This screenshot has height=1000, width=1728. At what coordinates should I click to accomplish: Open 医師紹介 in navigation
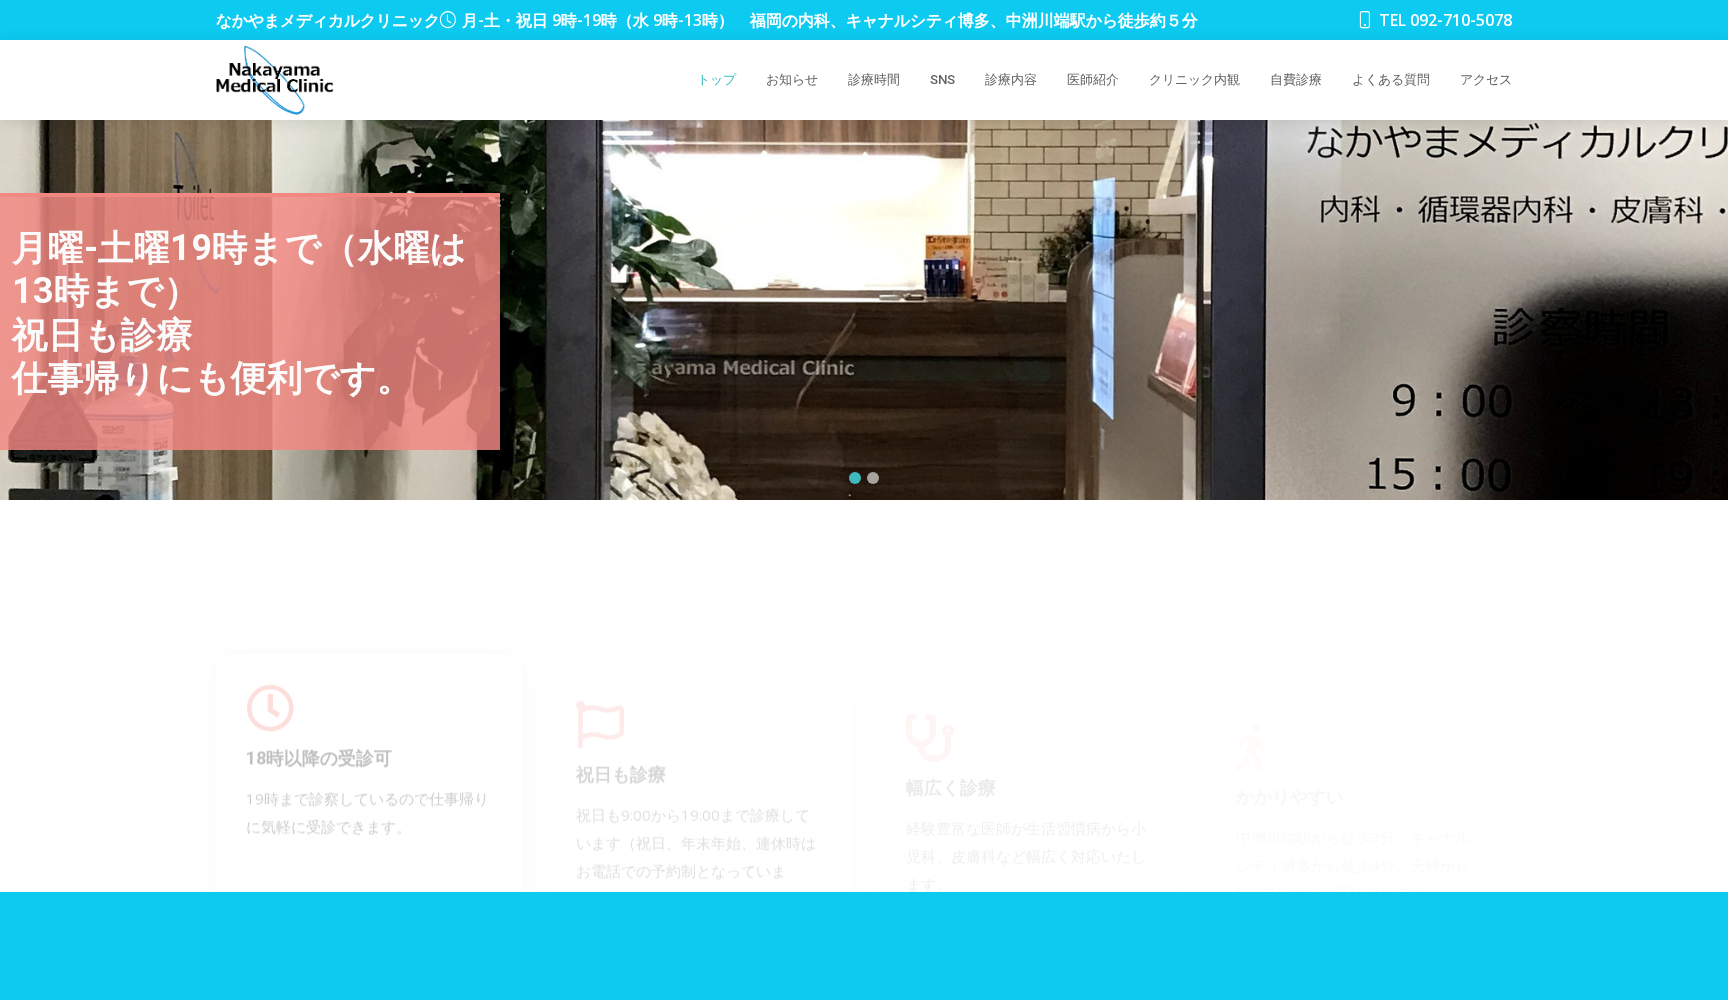(x=1092, y=80)
